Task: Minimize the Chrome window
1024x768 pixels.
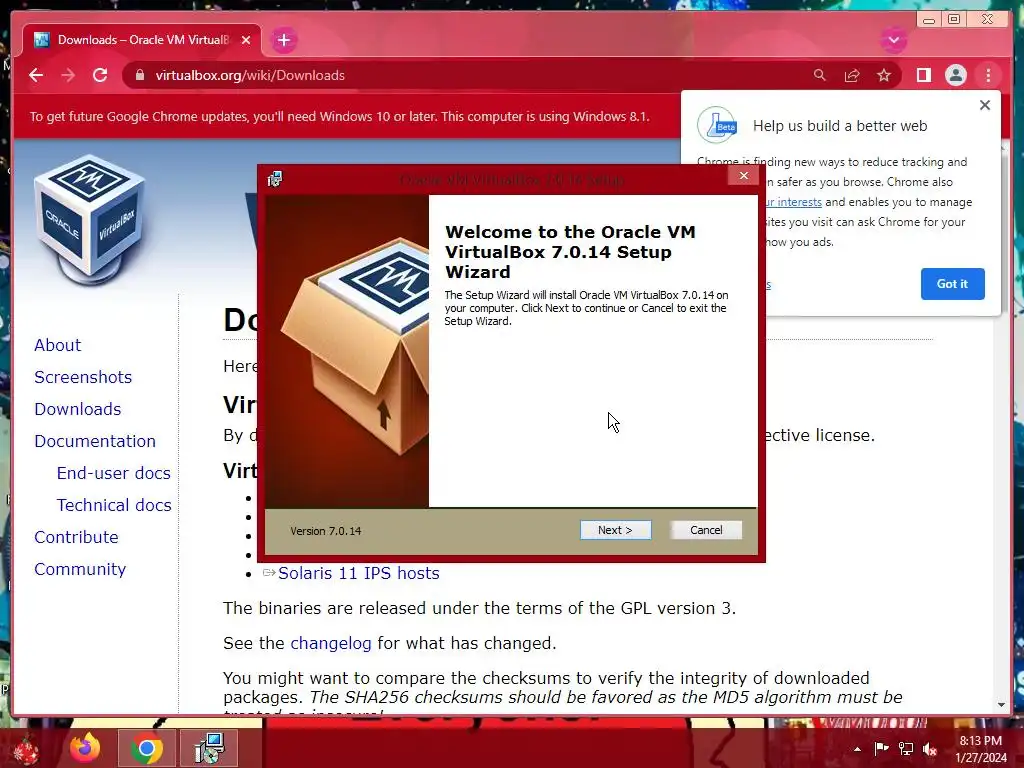Action: [928, 20]
